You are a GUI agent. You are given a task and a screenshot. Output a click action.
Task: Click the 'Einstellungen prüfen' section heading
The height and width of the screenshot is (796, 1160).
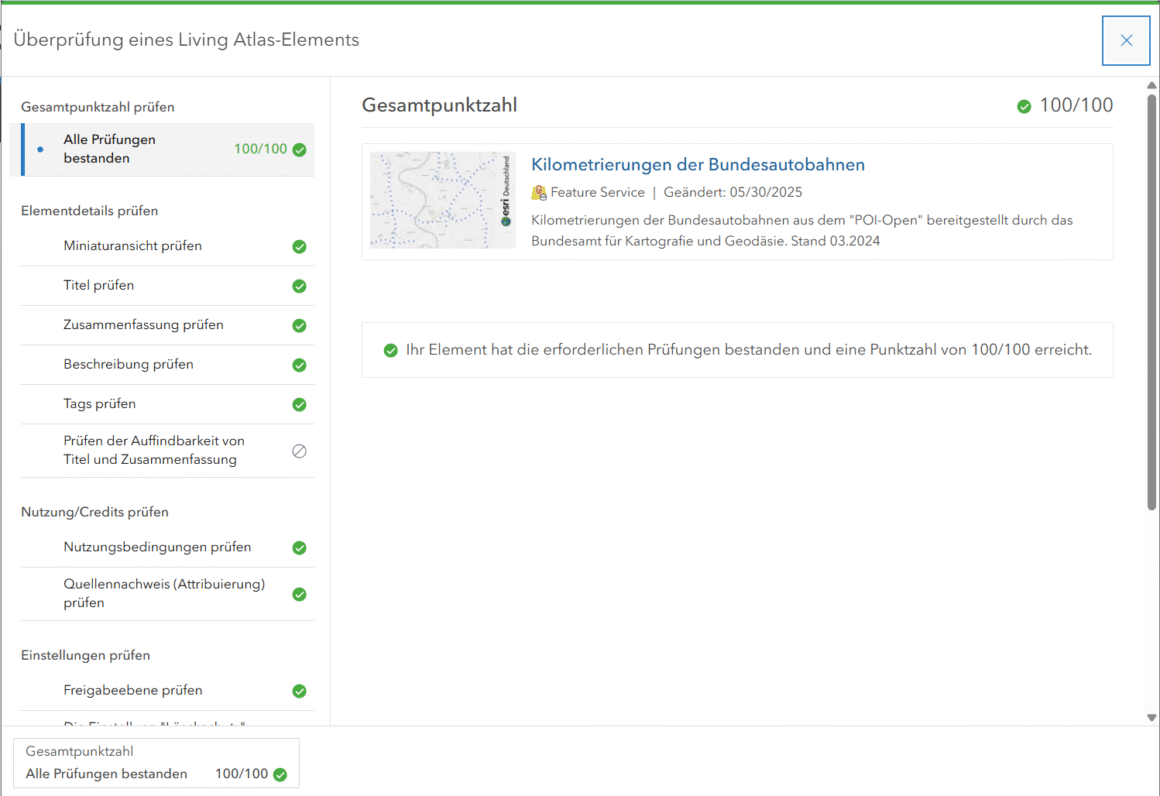point(85,655)
